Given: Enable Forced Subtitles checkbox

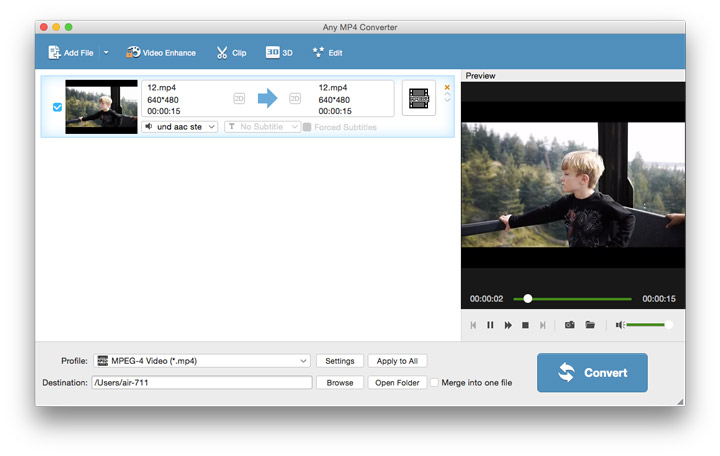Looking at the screenshot, I should [307, 127].
